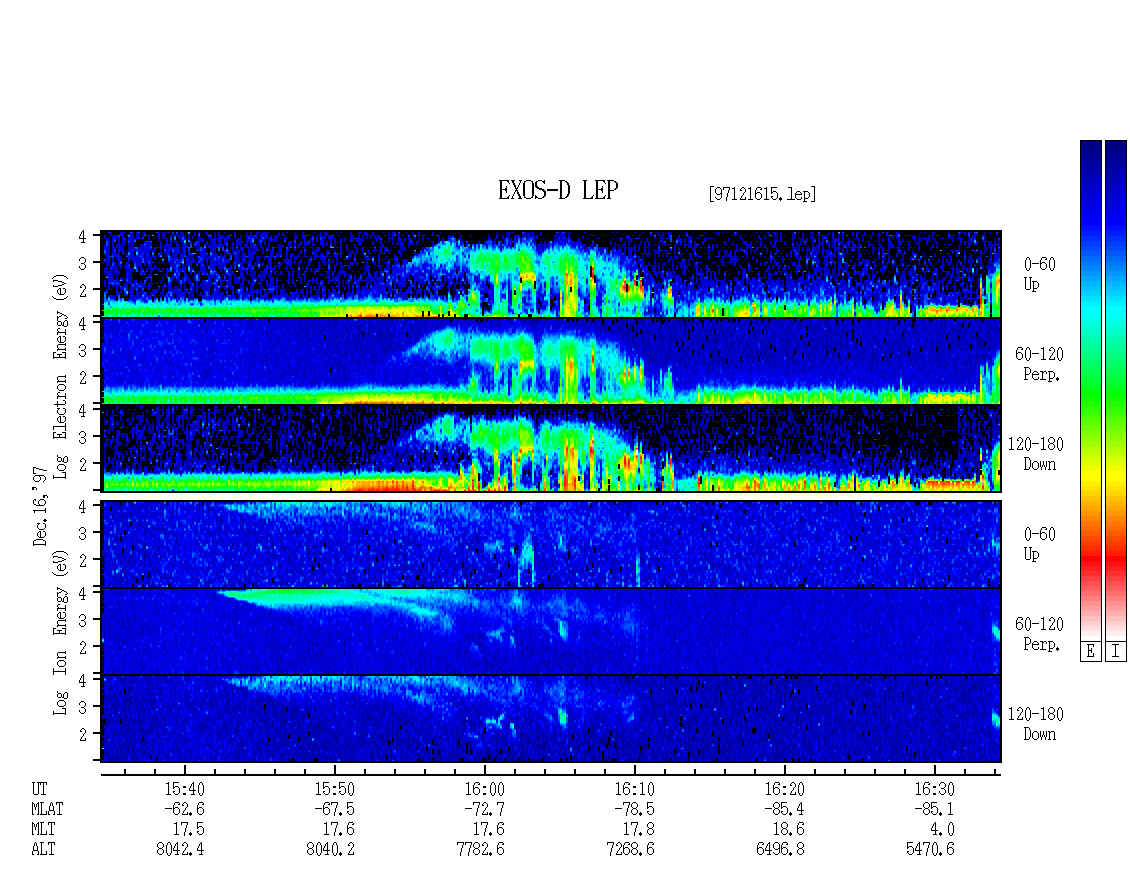
Task: Click the ALT row label
Action: (x=43, y=850)
